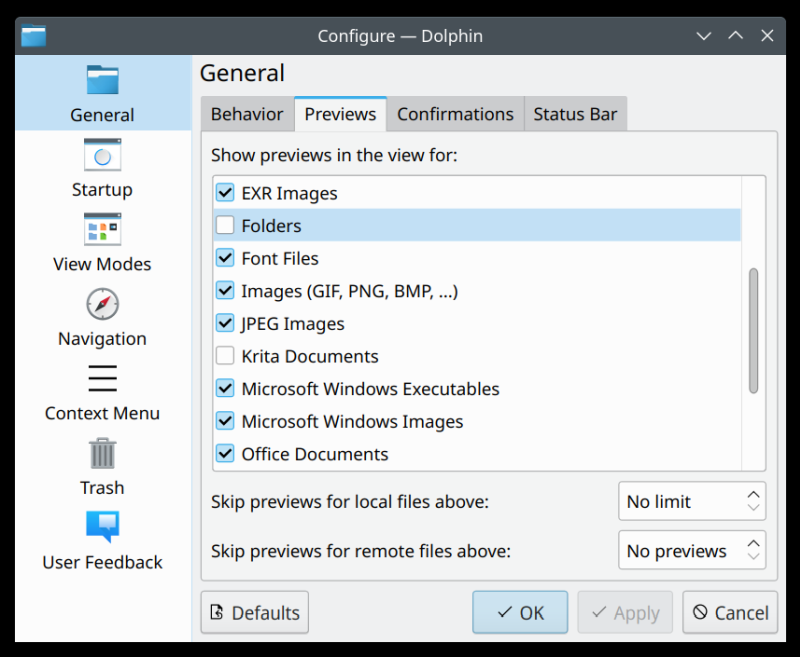Switch to the Status Bar tab
The image size is (800, 657).
click(x=575, y=114)
